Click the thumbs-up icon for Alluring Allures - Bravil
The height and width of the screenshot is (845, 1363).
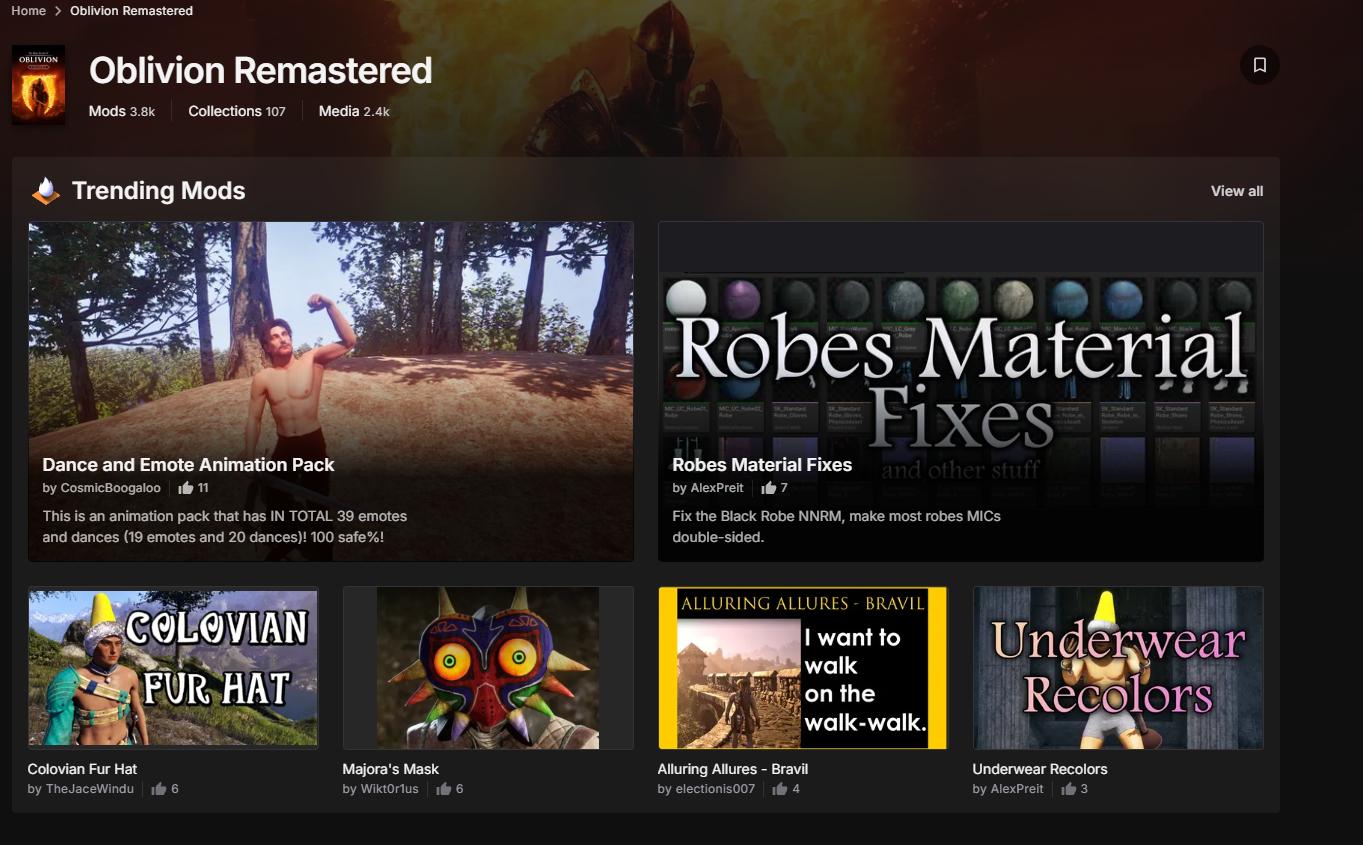(780, 789)
